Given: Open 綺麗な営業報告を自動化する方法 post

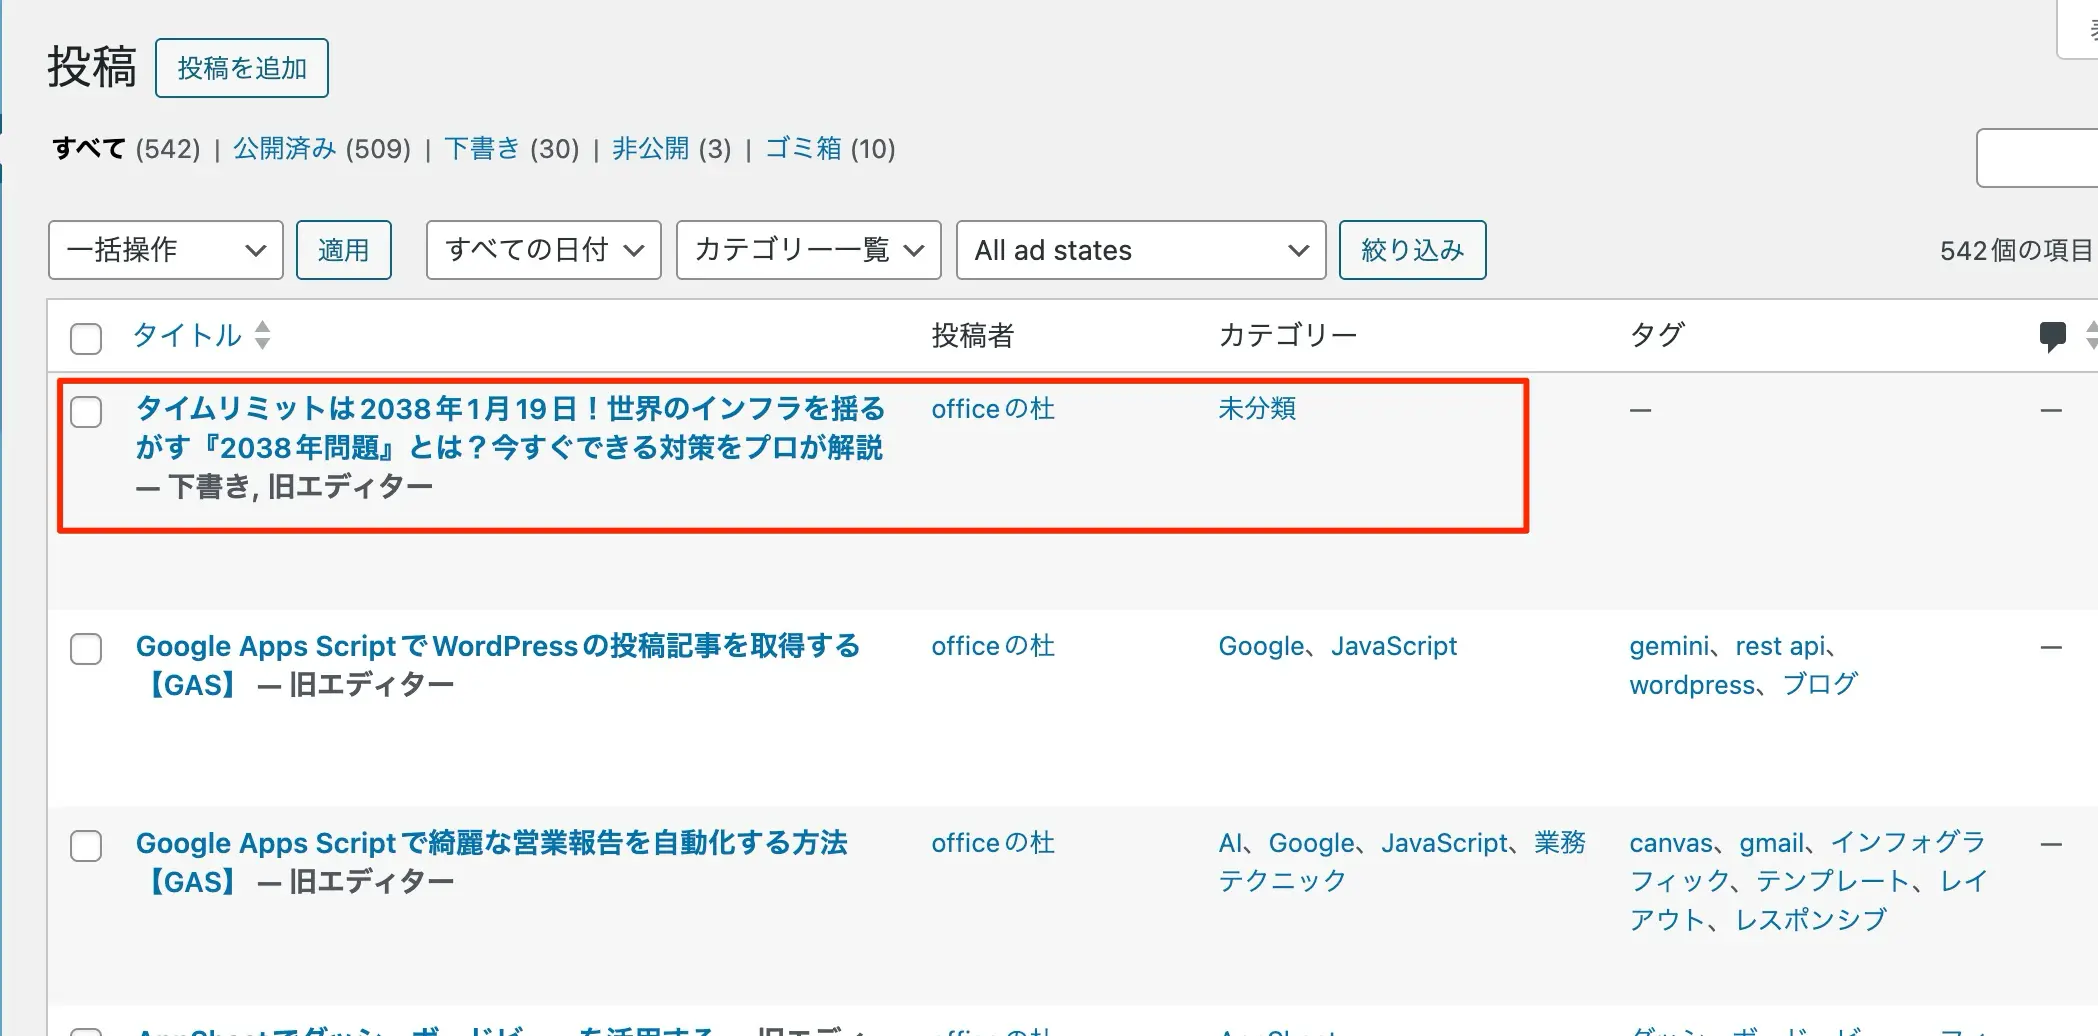Looking at the screenshot, I should pyautogui.click(x=492, y=862).
